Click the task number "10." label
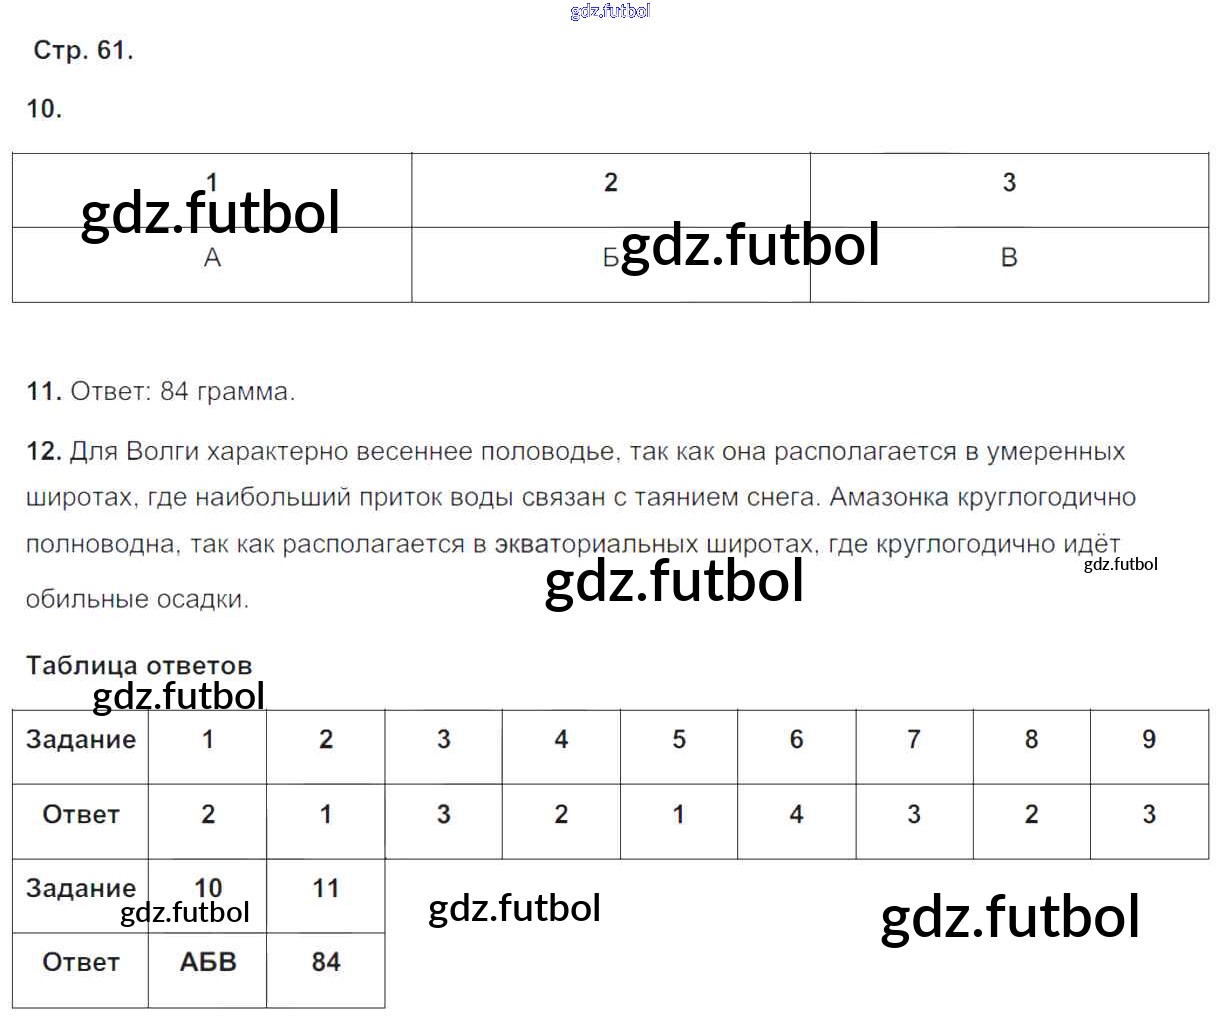 pos(44,109)
